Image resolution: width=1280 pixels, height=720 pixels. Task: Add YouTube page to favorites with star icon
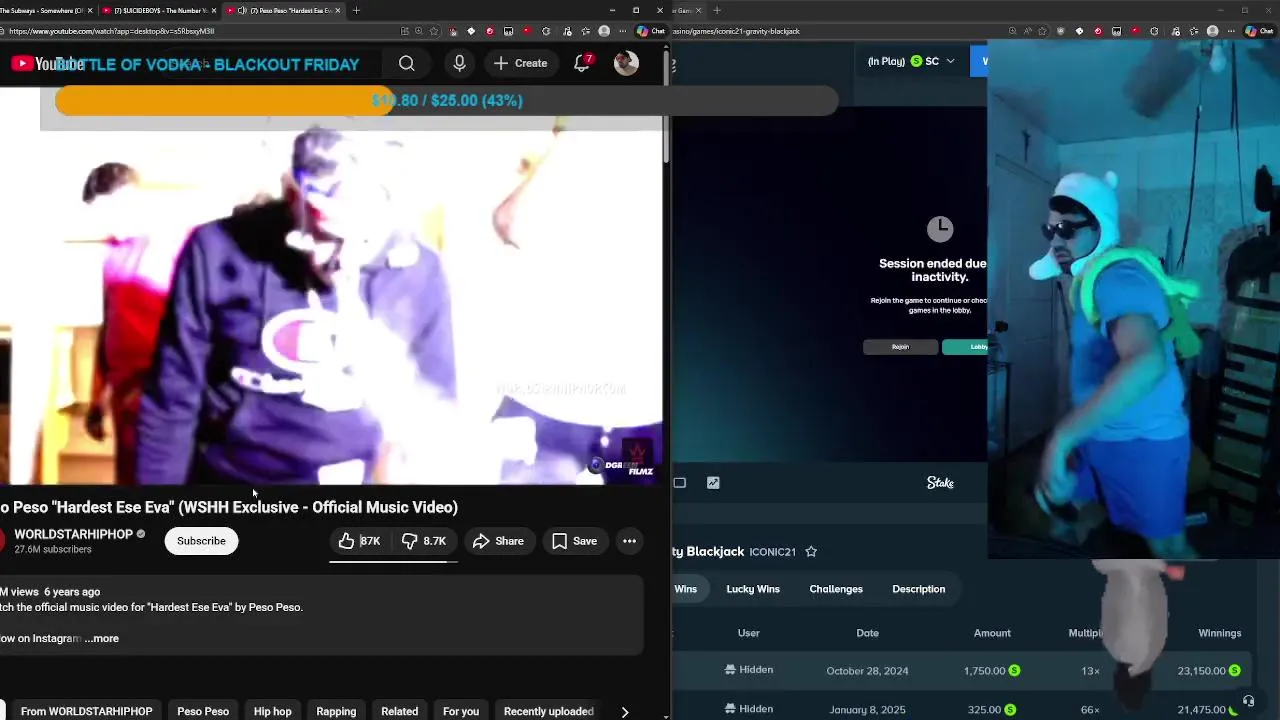pos(433,31)
